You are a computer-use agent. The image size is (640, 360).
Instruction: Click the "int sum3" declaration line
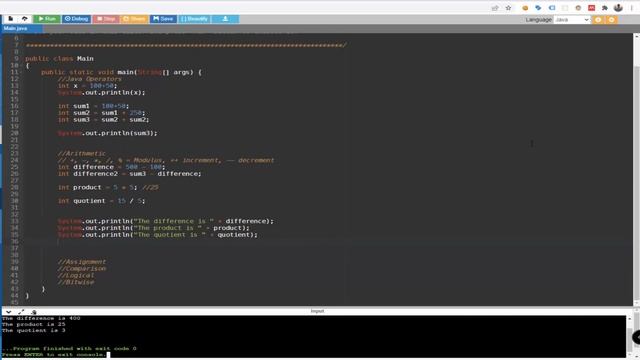(103, 120)
